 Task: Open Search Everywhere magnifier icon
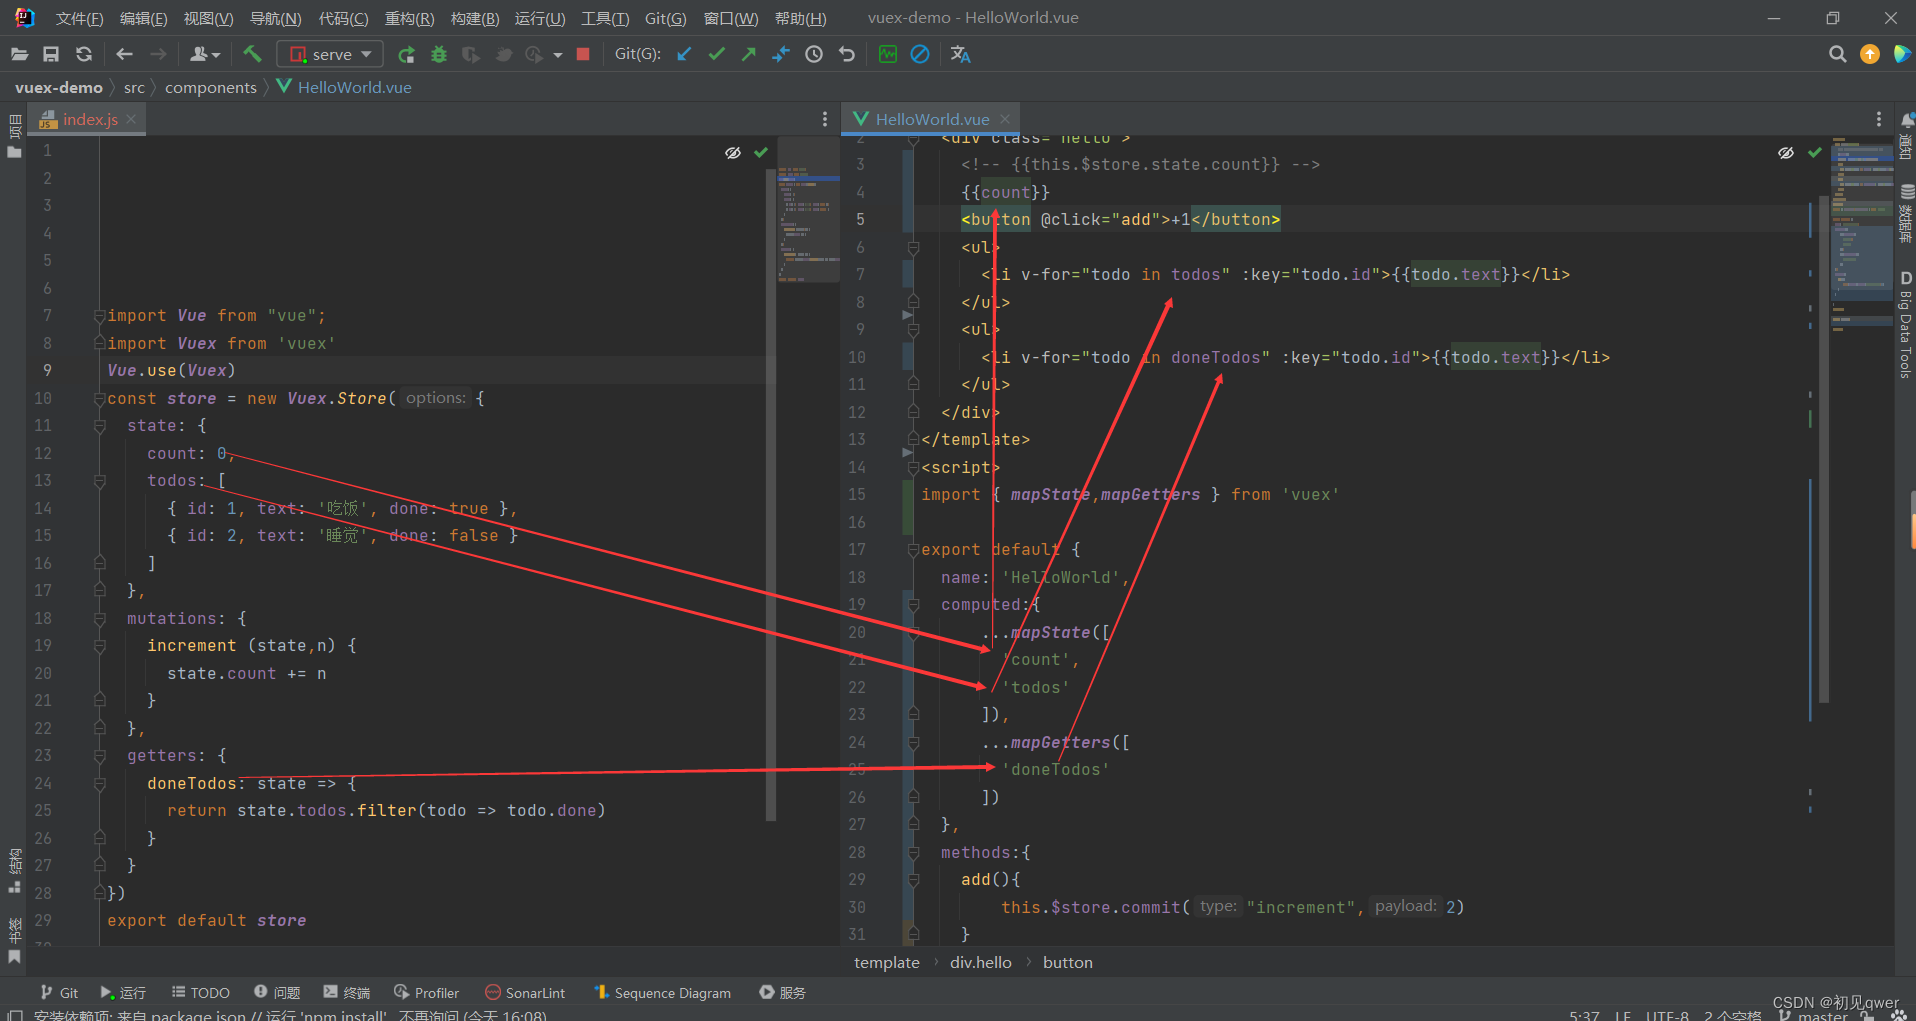pos(1837,54)
